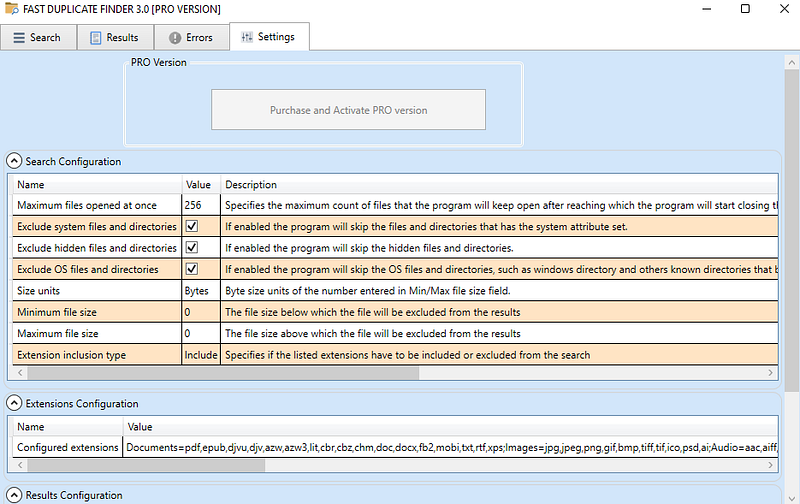
Task: Open the Size units Bytes value
Action: pyautogui.click(x=201, y=291)
